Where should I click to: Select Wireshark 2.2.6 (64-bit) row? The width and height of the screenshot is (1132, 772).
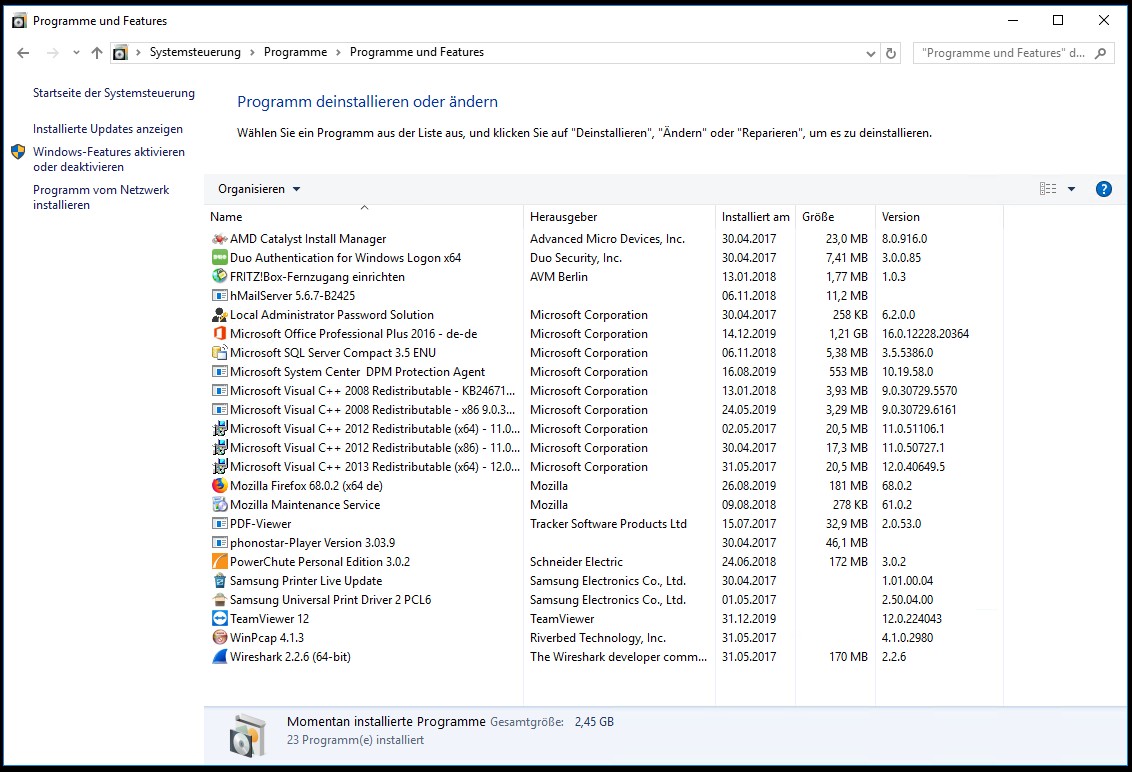[604, 657]
